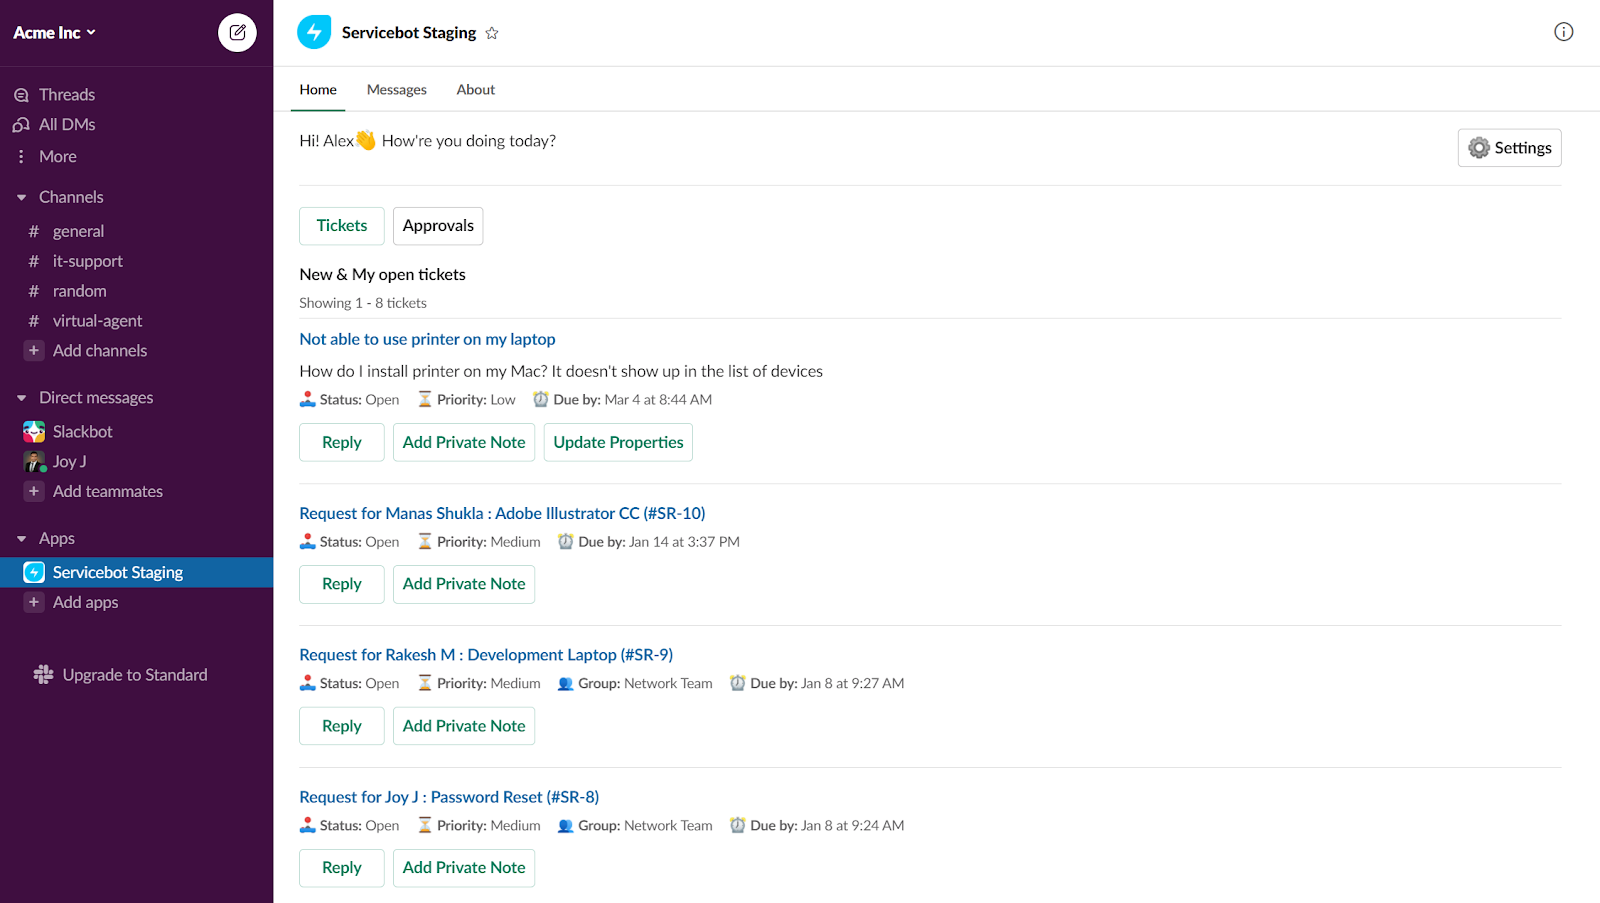The image size is (1600, 903).
Task: Open Manas Shukla Adobe Illustrator request link
Action: [x=502, y=514]
